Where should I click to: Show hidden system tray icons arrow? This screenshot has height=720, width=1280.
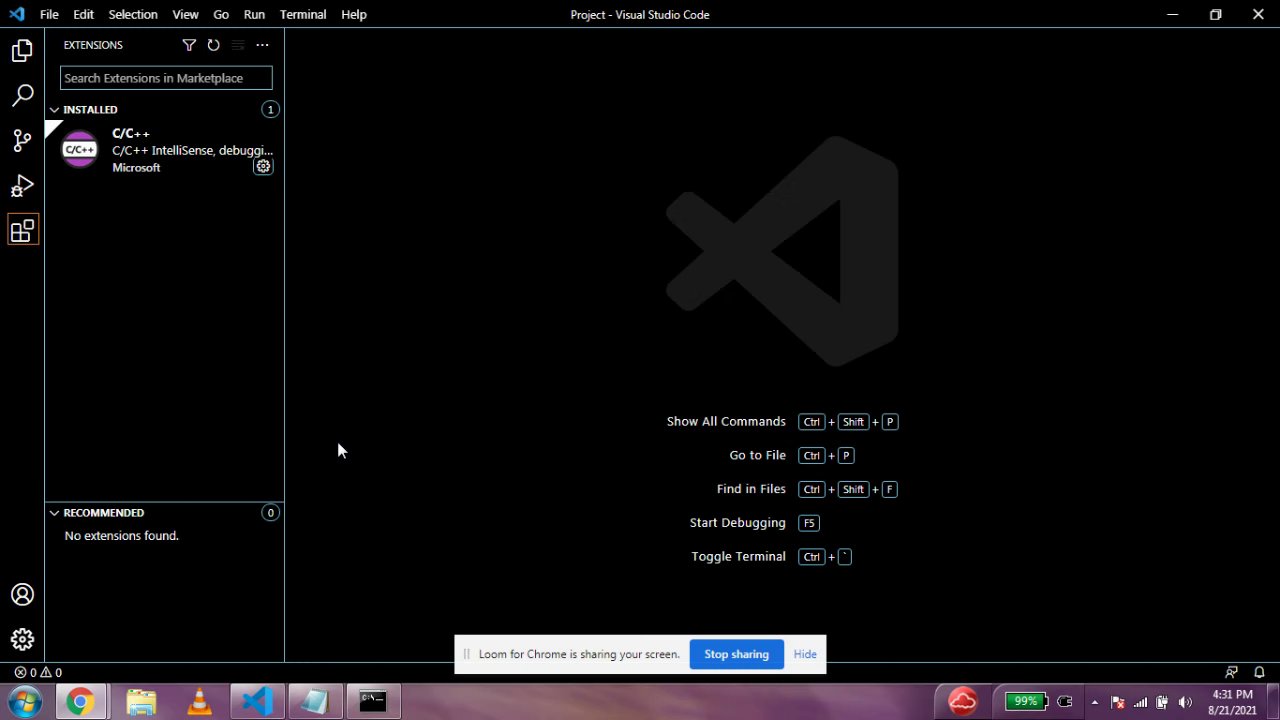click(x=1095, y=702)
